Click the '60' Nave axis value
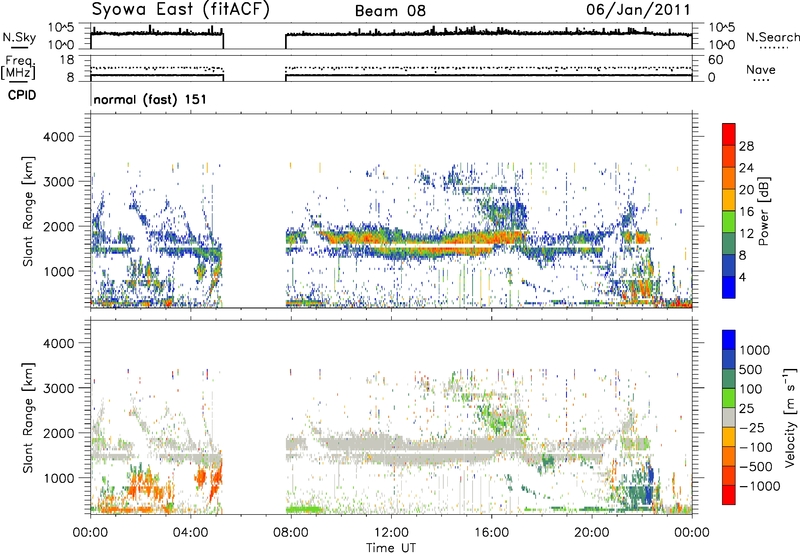The width and height of the screenshot is (800, 554). pos(715,60)
